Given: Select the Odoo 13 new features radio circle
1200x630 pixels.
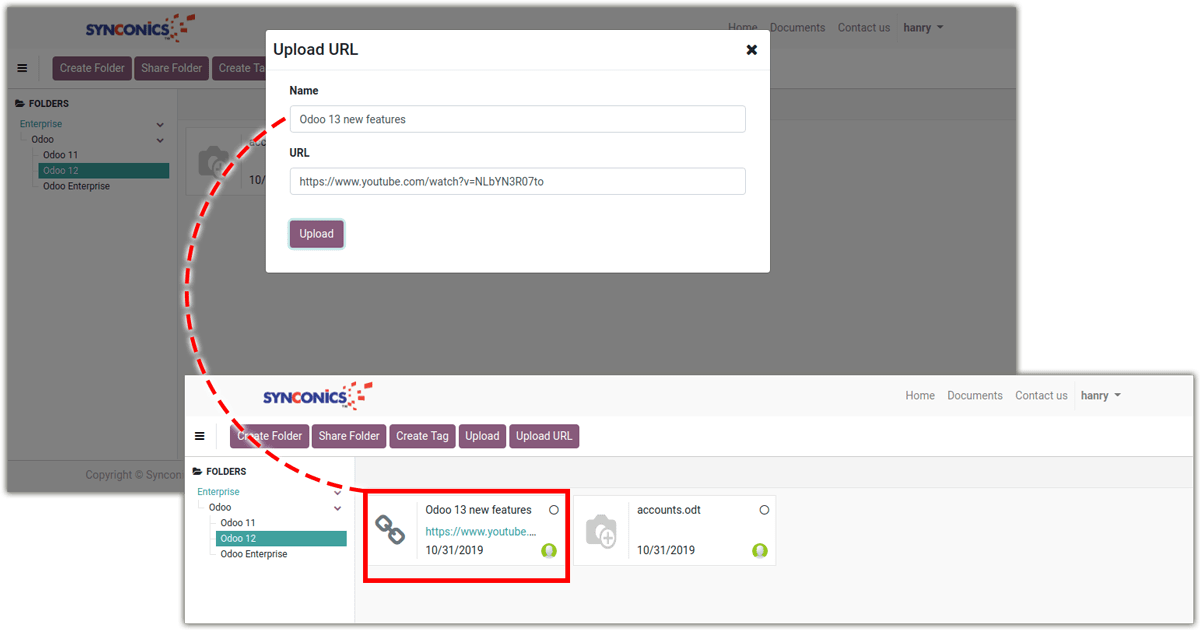Looking at the screenshot, I should point(554,510).
